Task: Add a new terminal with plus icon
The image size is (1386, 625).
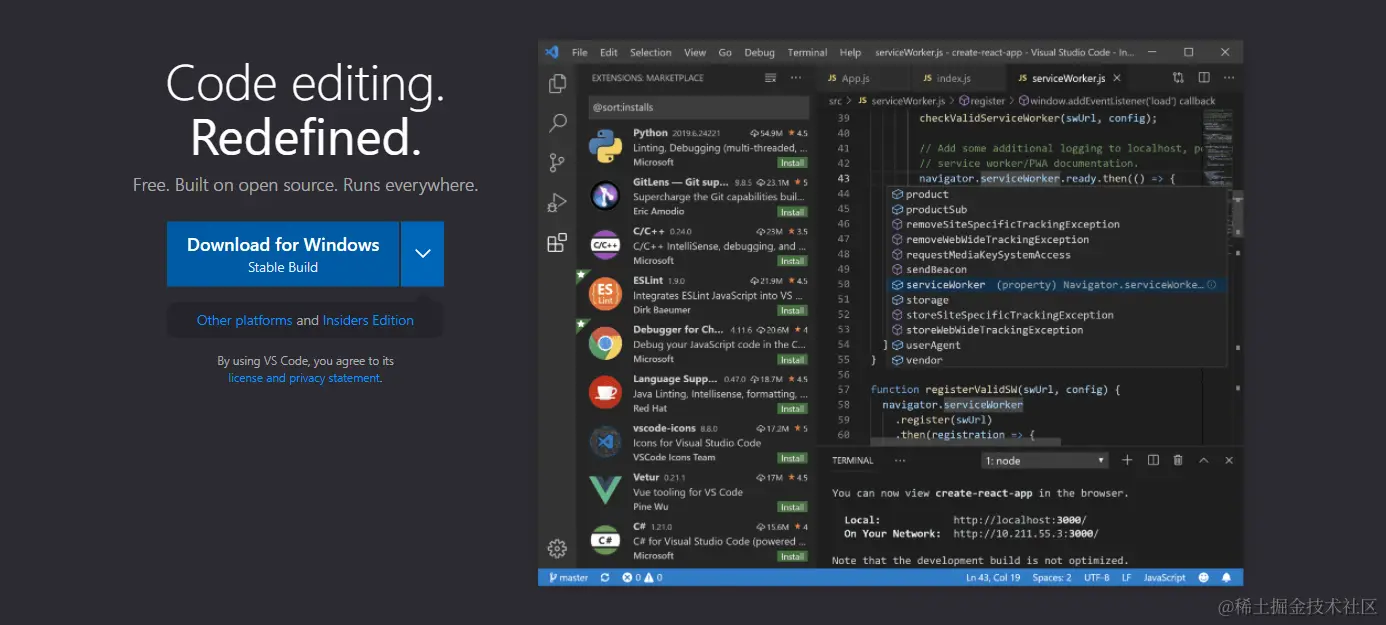Action: tap(1127, 460)
